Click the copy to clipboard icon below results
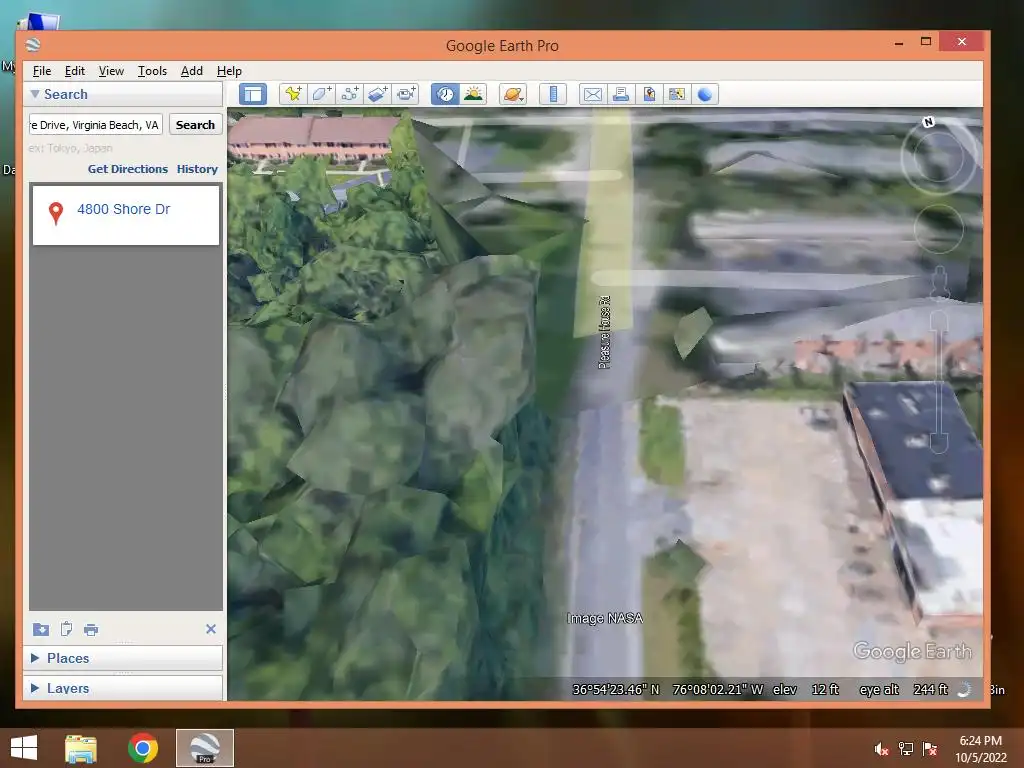 point(66,630)
